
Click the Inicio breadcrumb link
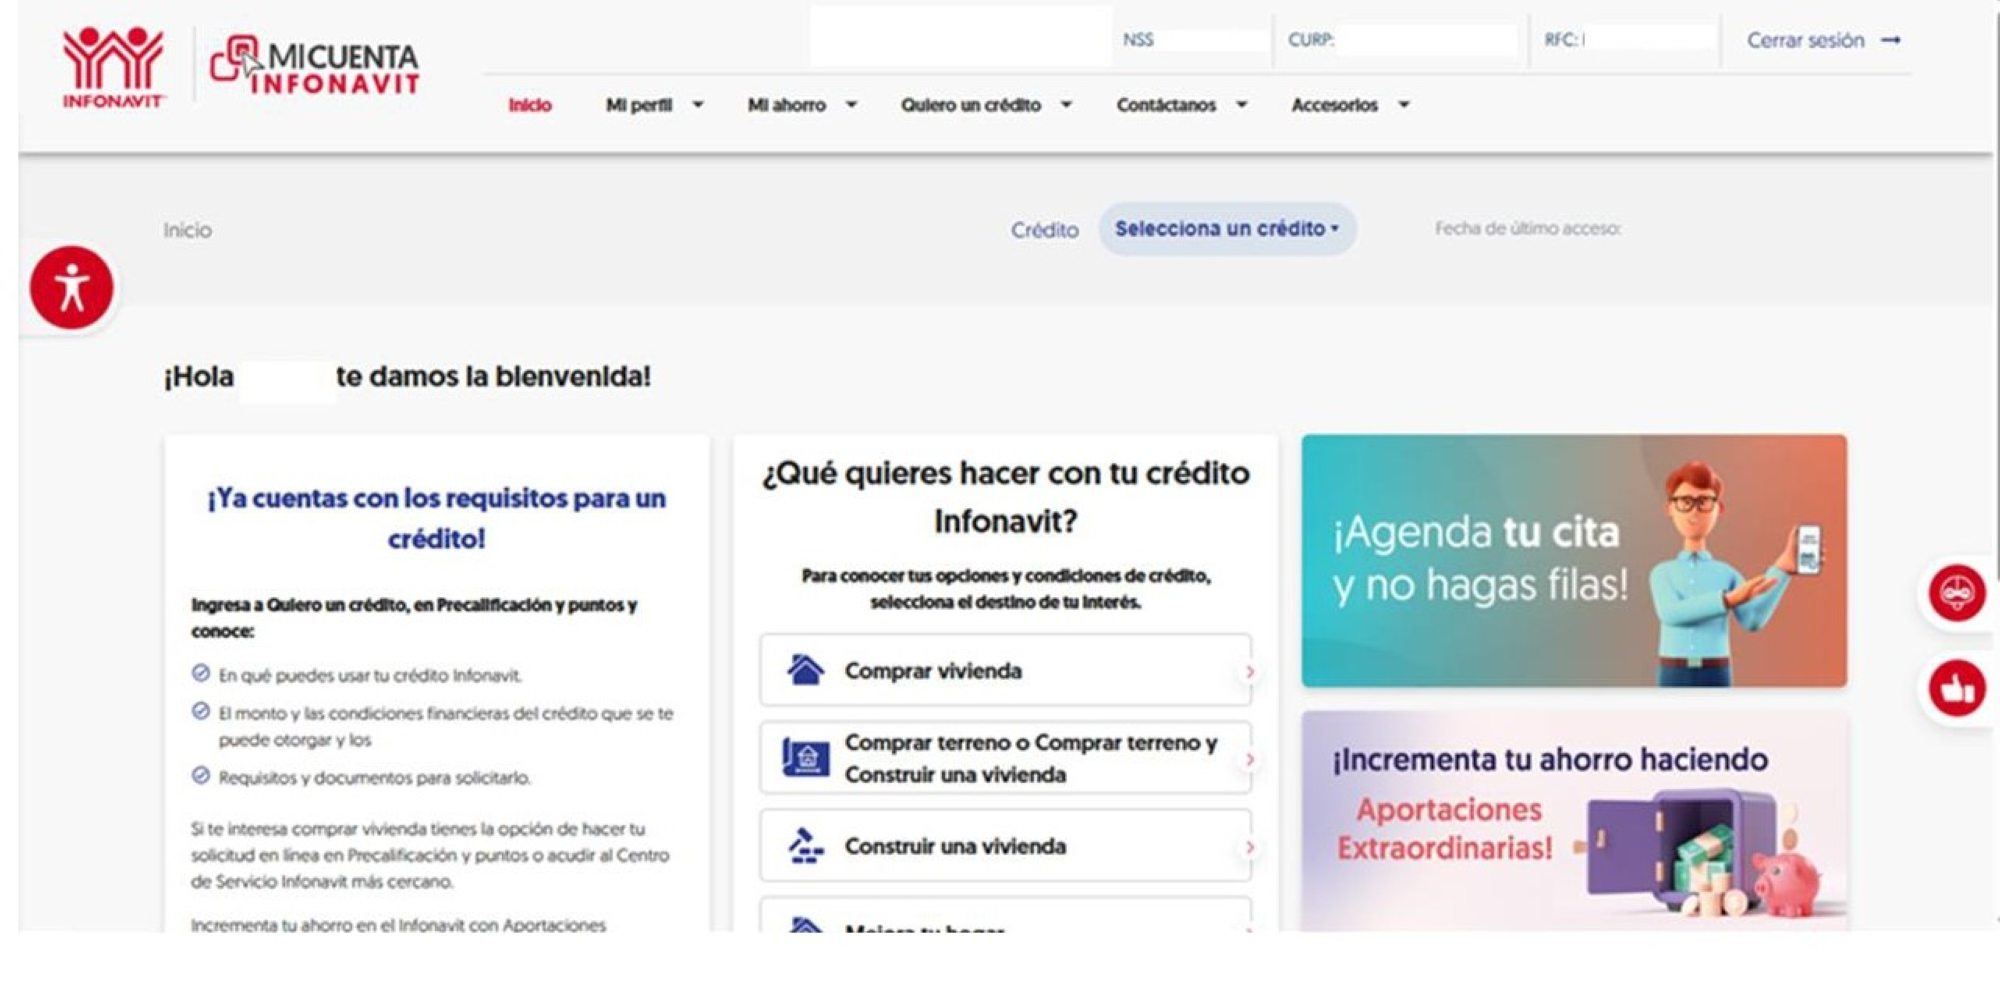tap(188, 230)
